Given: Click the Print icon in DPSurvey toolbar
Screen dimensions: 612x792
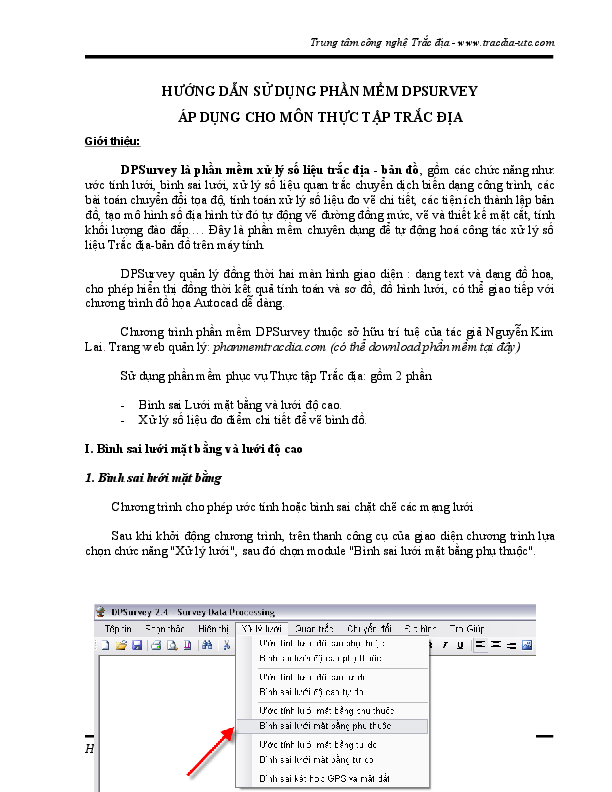Looking at the screenshot, I should coord(157,645).
